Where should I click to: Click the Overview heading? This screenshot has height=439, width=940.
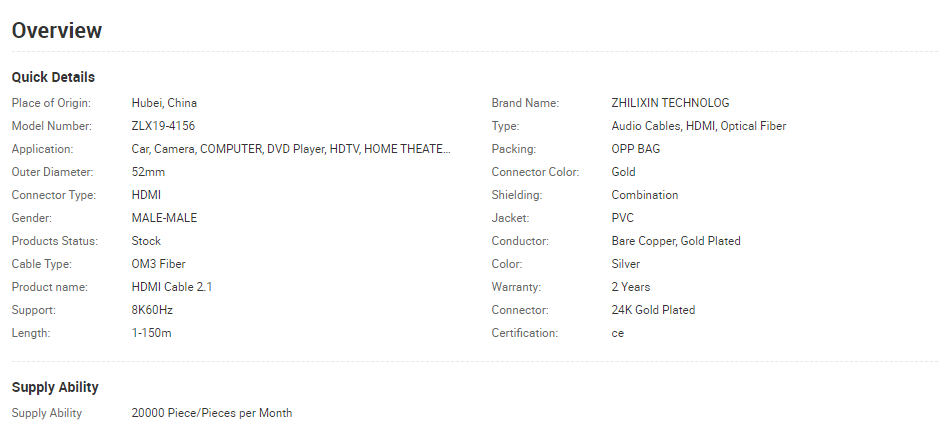57,30
